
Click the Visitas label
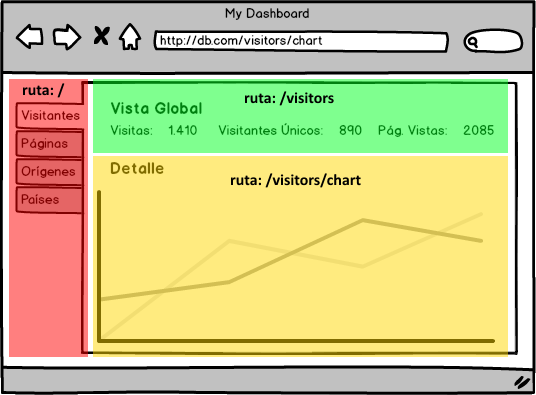tap(131, 130)
